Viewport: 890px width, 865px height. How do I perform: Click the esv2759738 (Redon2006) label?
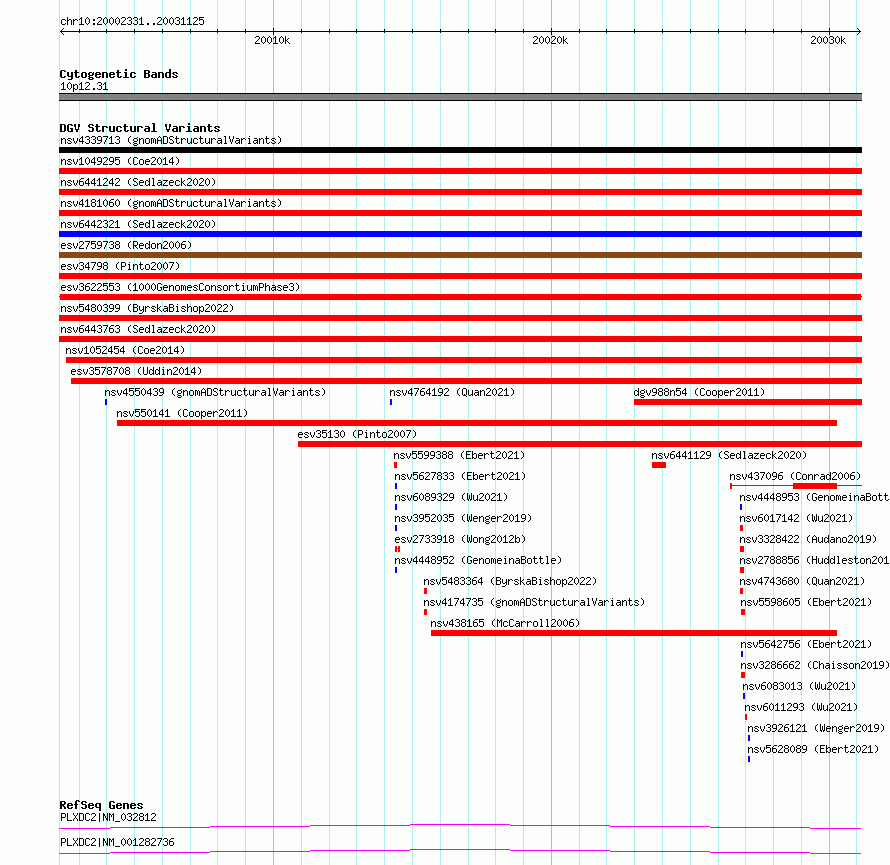[126, 245]
